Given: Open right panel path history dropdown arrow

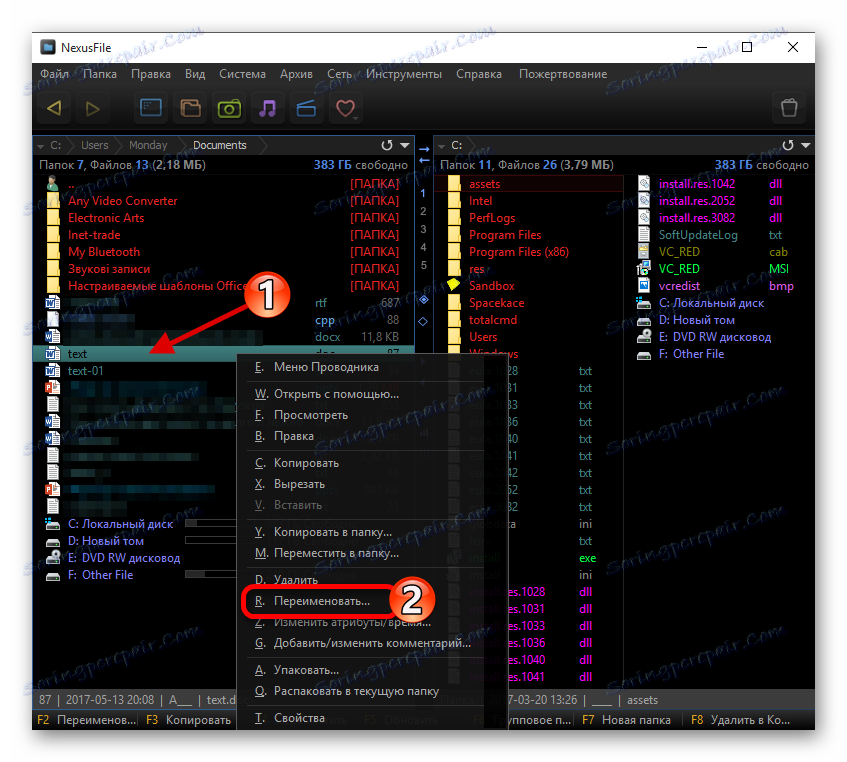Looking at the screenshot, I should (805, 145).
